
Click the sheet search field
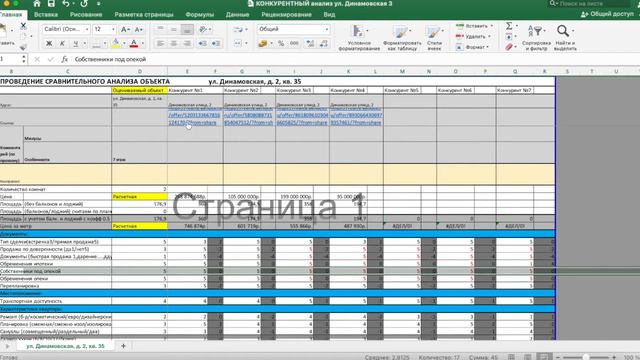[x=589, y=4]
